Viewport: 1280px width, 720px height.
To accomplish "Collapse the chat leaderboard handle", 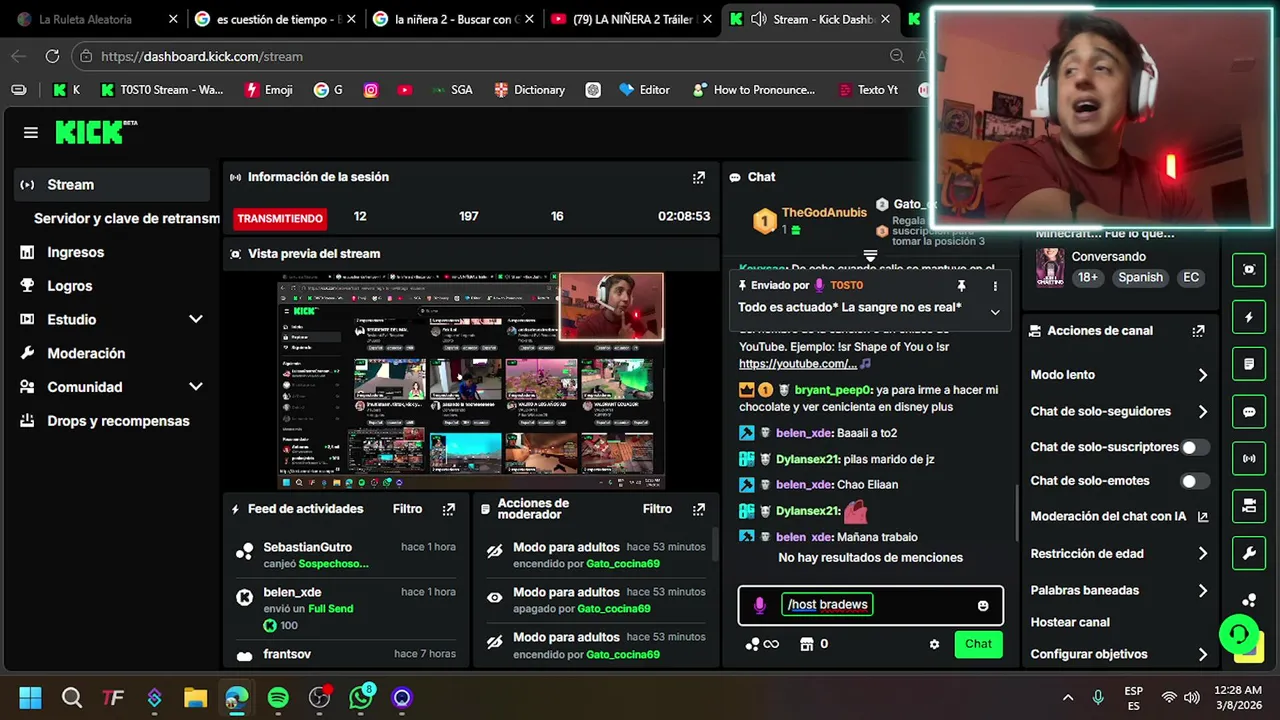I will (x=870, y=256).
